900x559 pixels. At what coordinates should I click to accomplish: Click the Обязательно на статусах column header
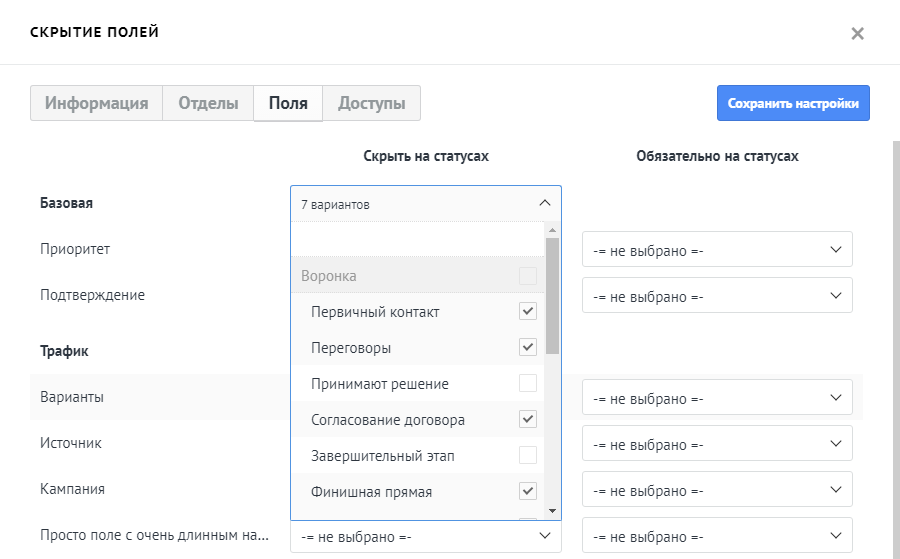point(717,156)
